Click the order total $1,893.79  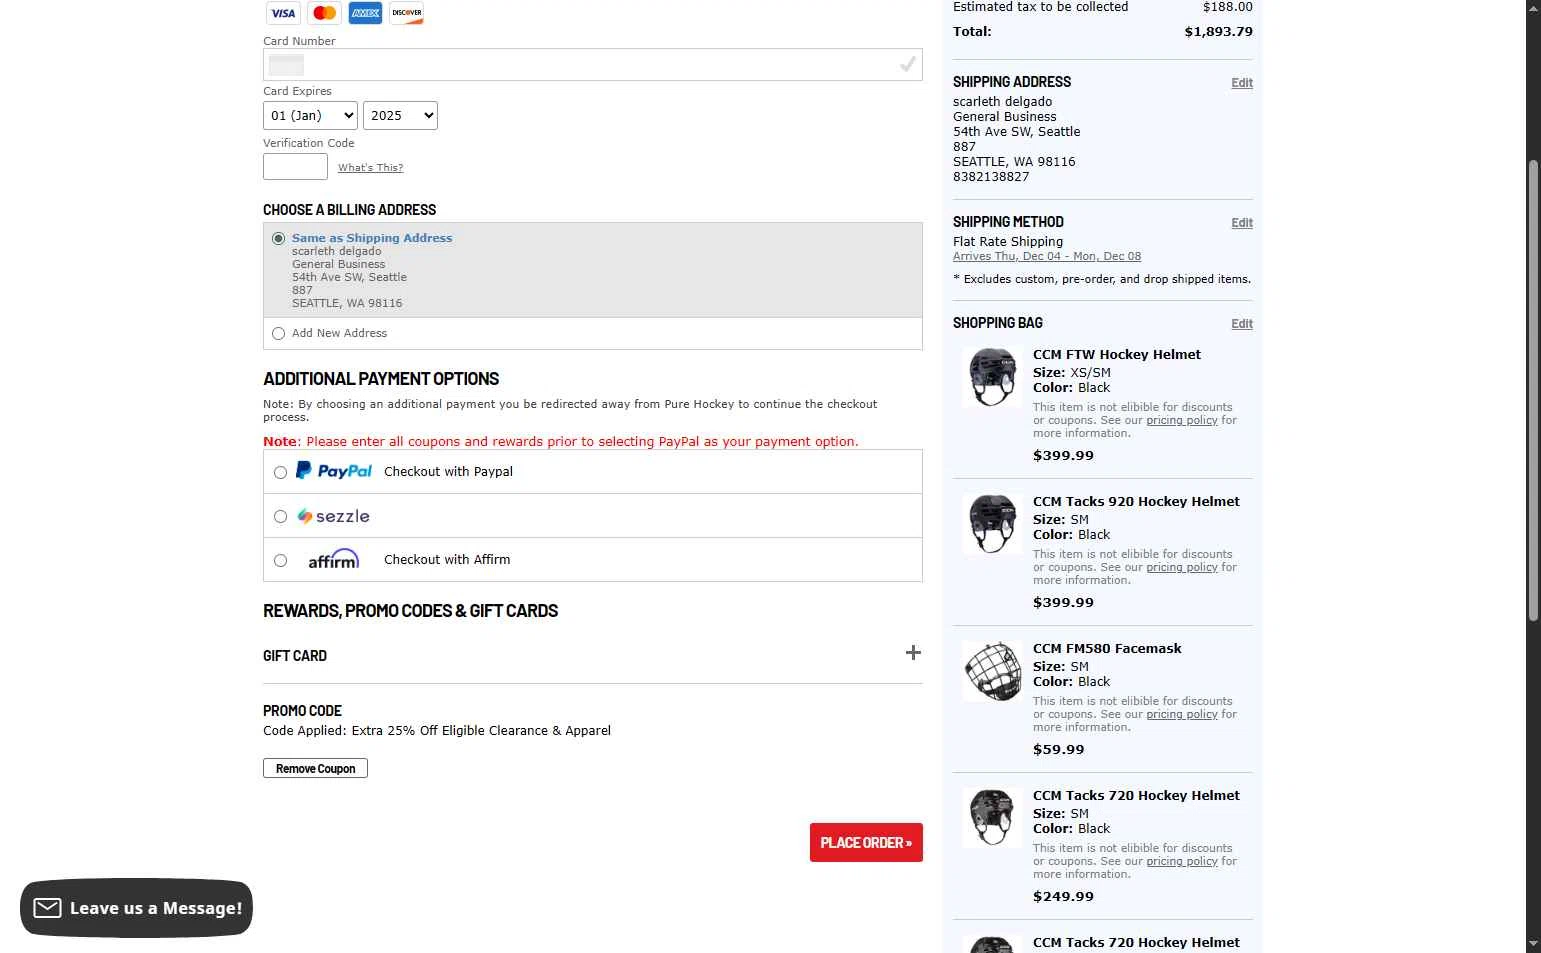click(x=1218, y=32)
